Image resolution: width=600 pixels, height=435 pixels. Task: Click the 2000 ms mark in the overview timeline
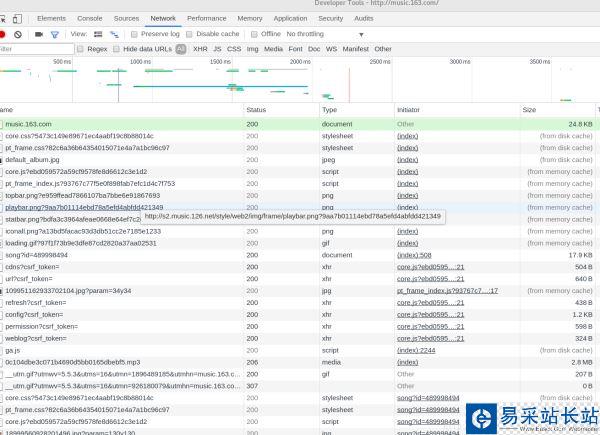[300, 62]
